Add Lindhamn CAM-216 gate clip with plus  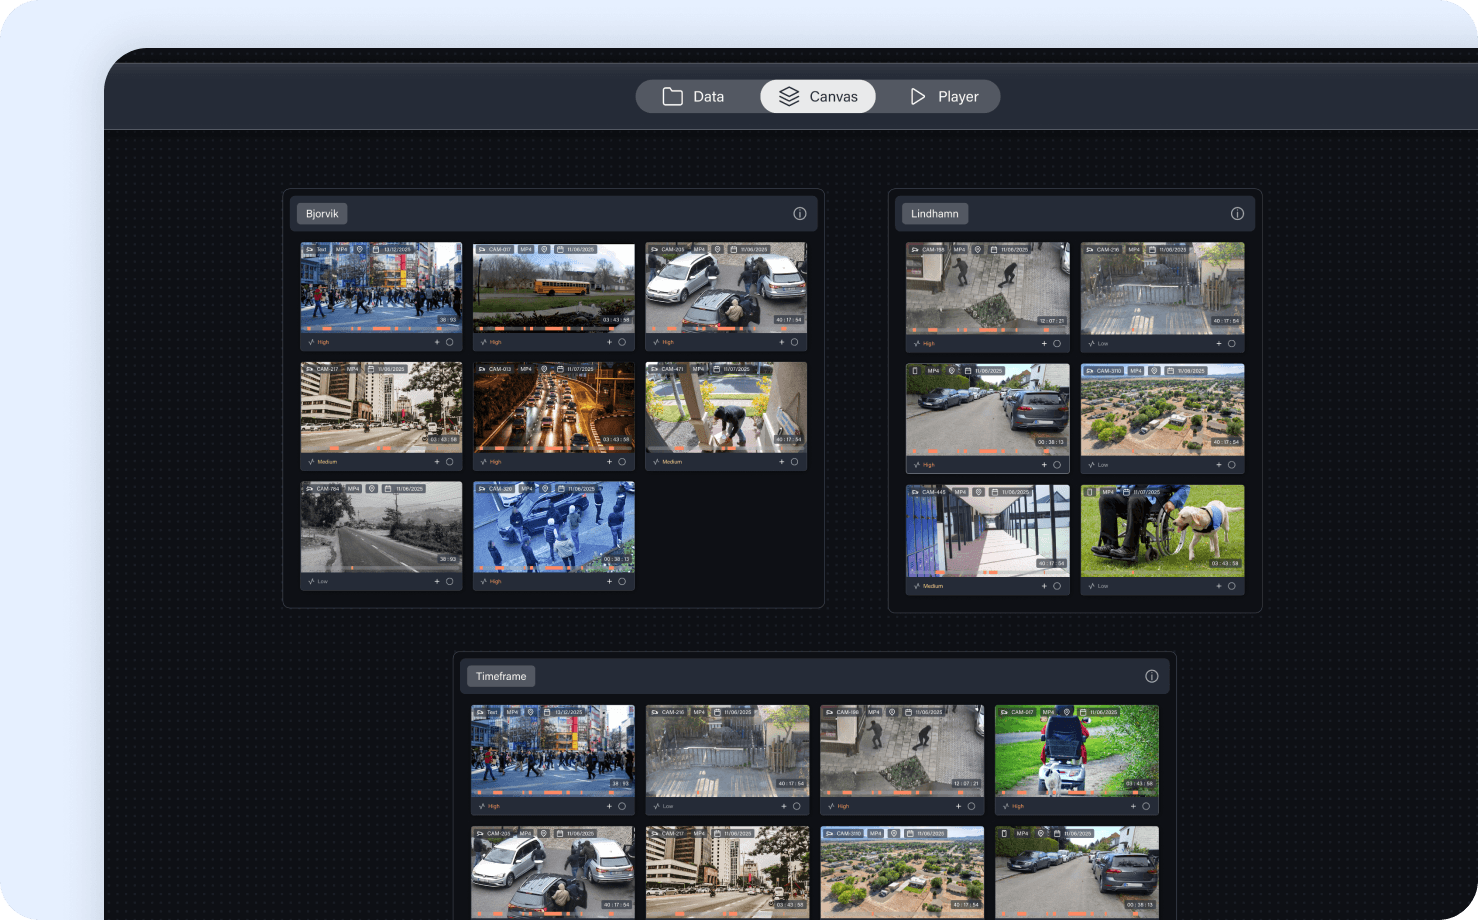(1219, 343)
